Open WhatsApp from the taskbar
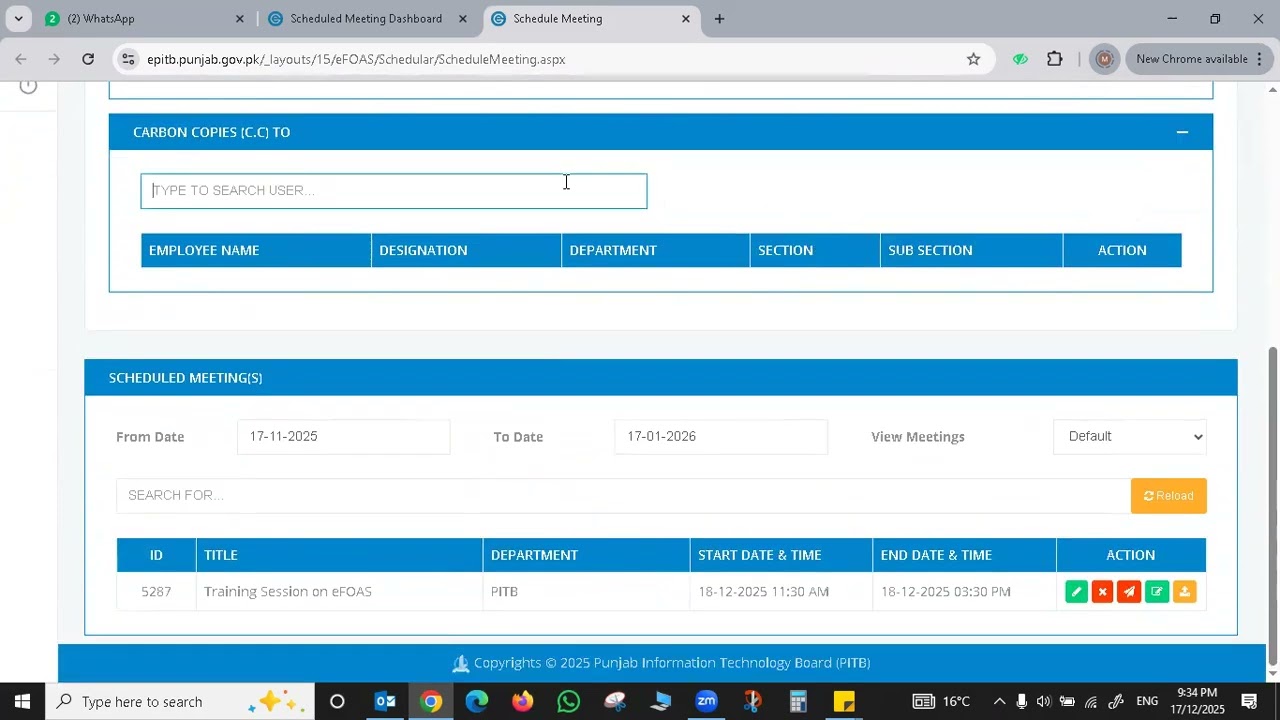Screen dimensions: 1280x720 [x=569, y=701]
